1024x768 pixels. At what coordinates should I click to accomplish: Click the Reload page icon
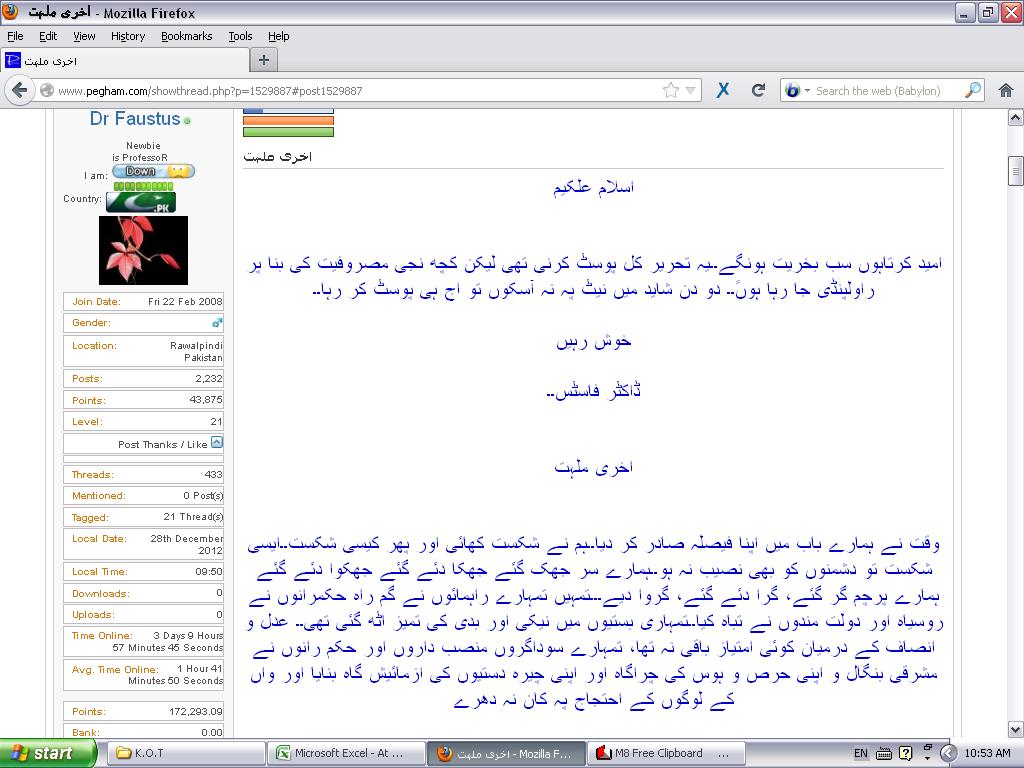click(x=758, y=90)
